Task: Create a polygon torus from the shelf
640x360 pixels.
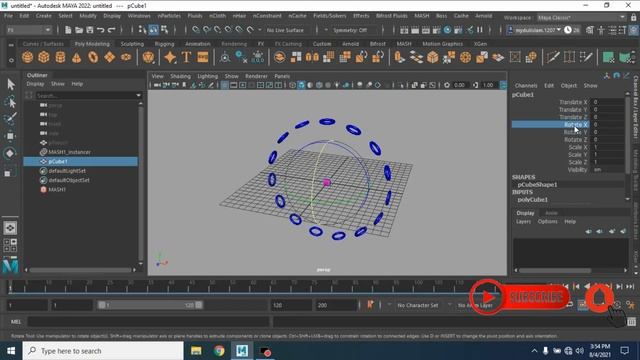Action: pos(93,57)
